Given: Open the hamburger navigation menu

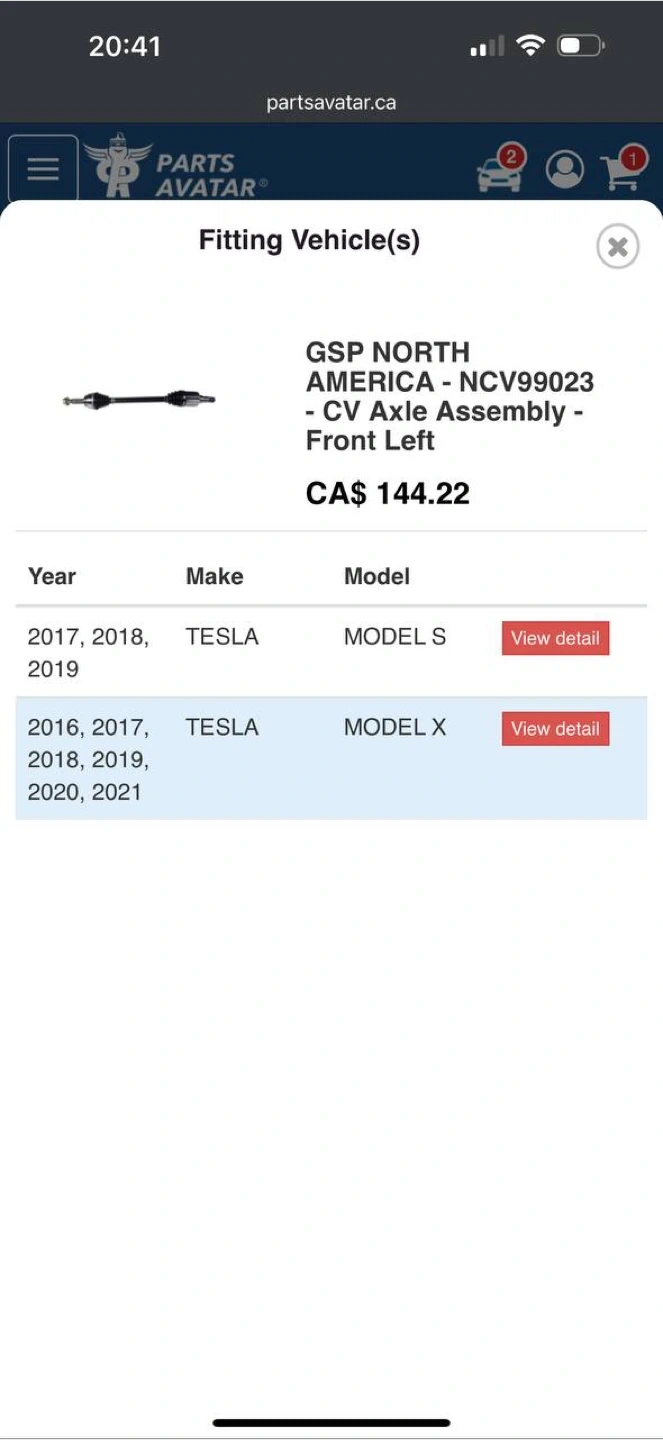Looking at the screenshot, I should tap(43, 169).
